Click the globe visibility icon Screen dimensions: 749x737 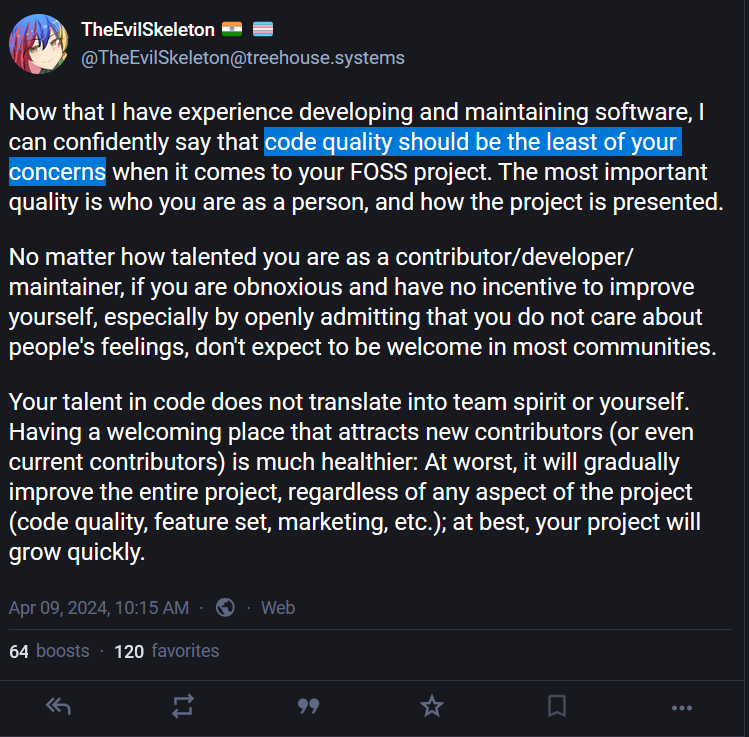pyautogui.click(x=225, y=607)
